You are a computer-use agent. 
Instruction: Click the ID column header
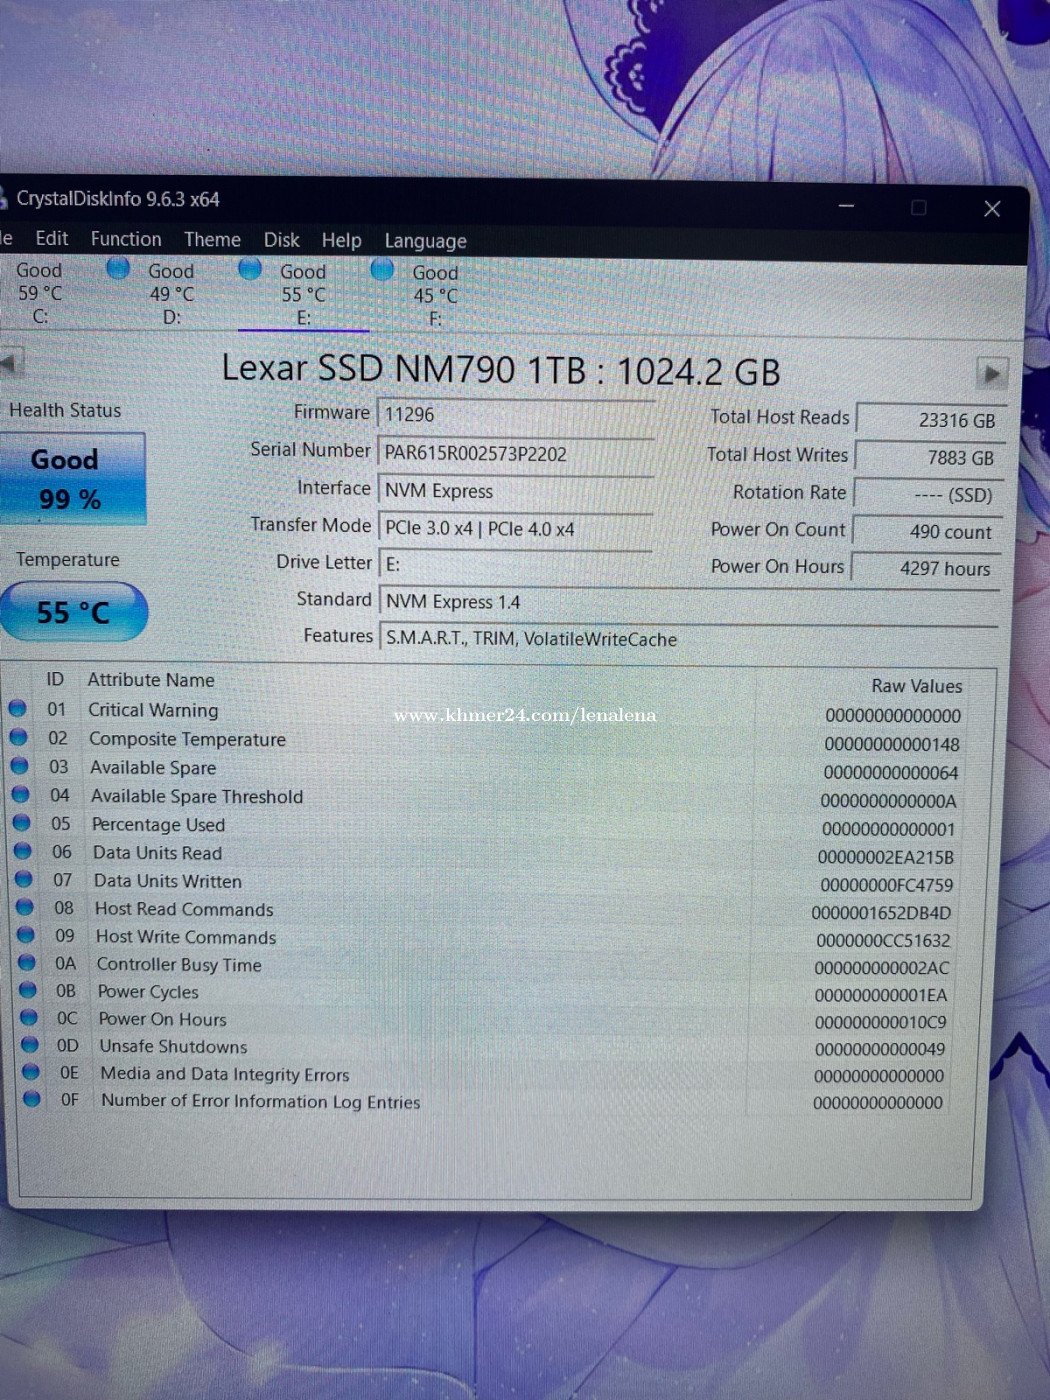[x=55, y=679]
